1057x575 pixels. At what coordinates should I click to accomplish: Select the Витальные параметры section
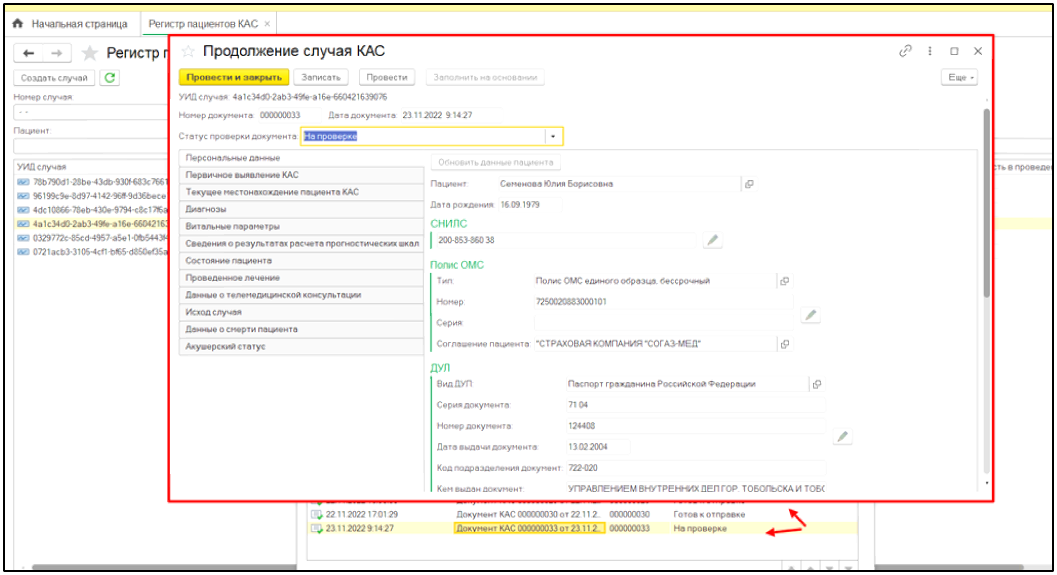[219, 227]
